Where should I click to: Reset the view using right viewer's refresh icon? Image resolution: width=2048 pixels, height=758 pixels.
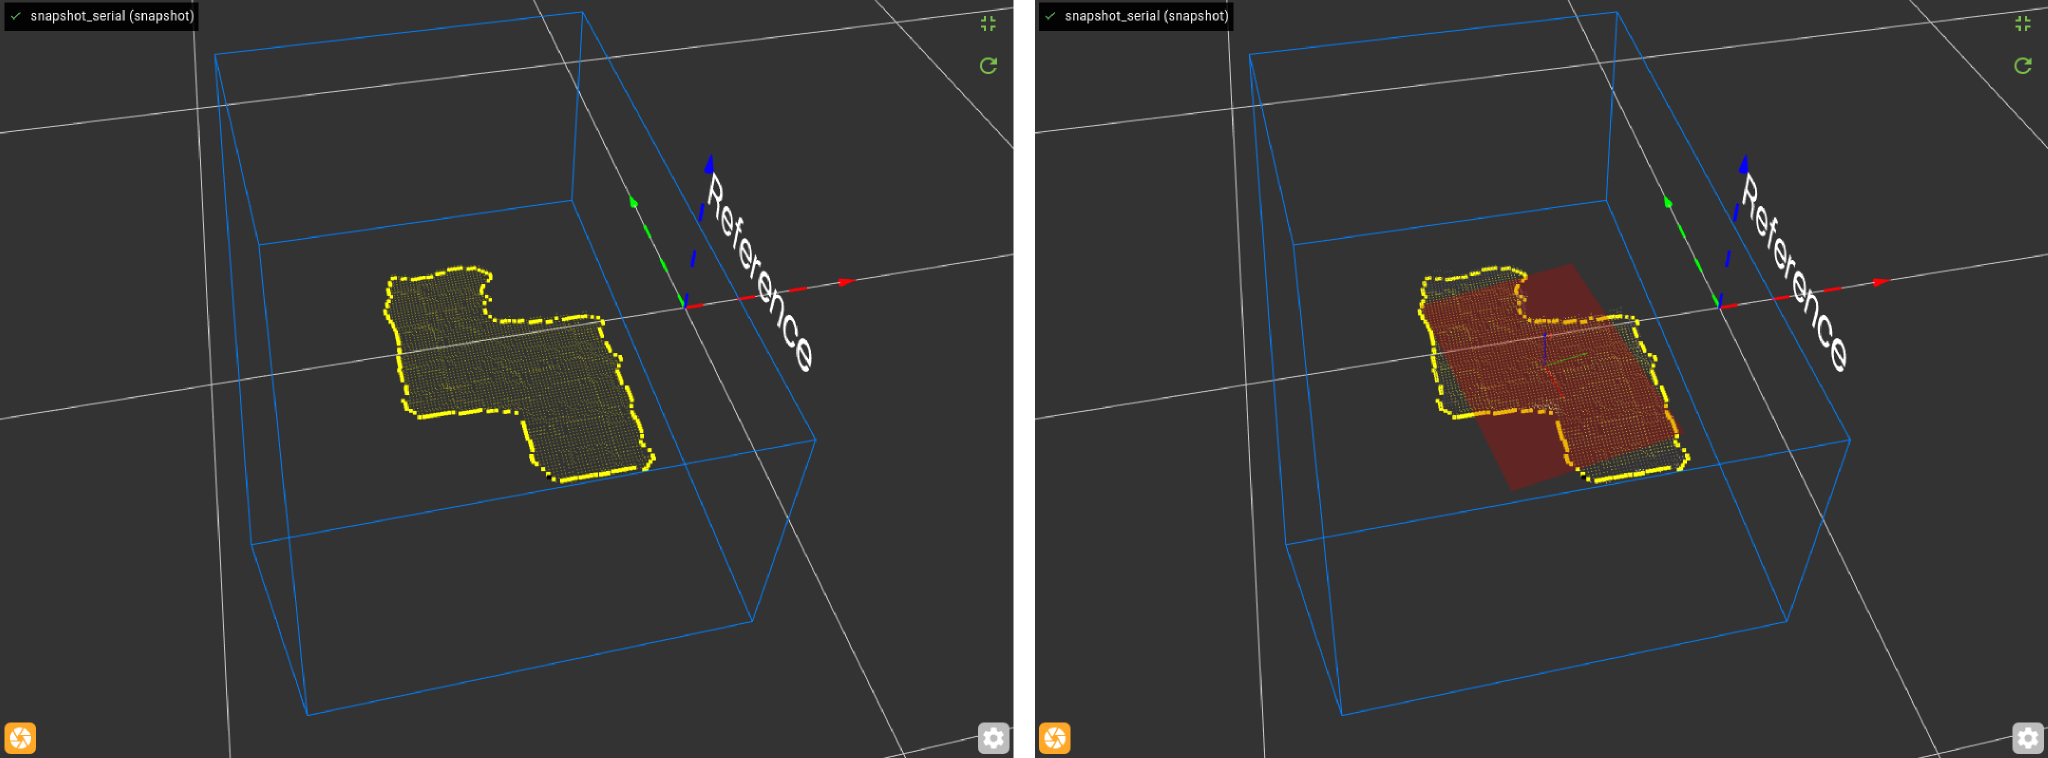pyautogui.click(x=2023, y=66)
